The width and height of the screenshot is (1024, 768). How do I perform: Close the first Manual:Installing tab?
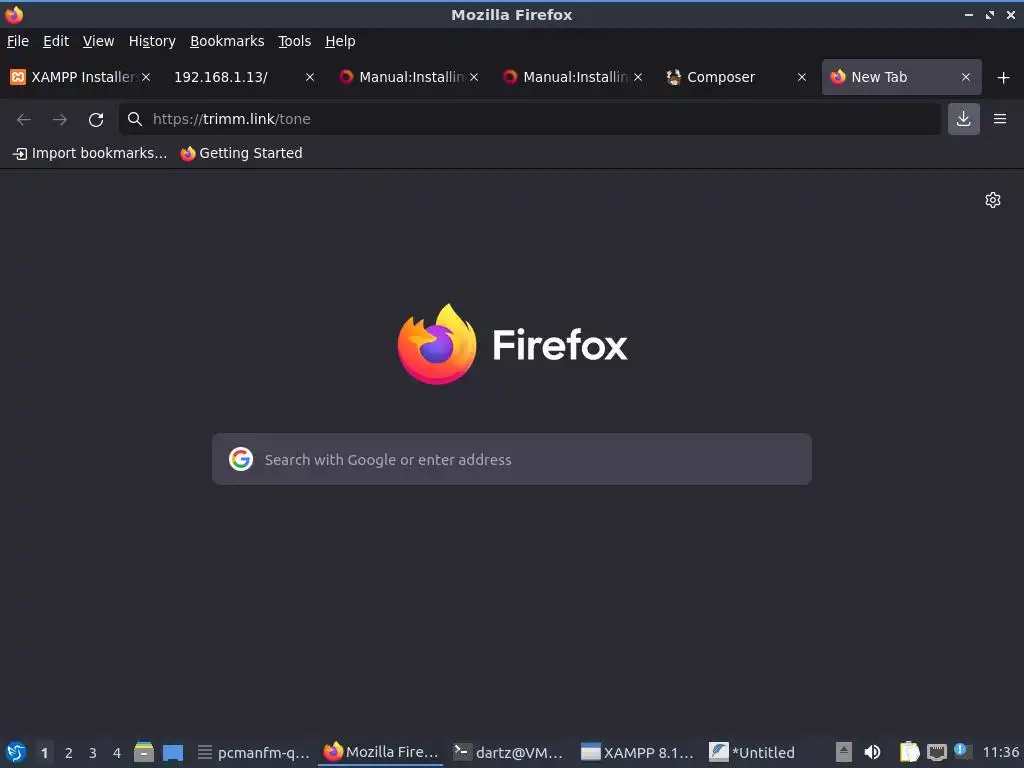click(x=474, y=77)
